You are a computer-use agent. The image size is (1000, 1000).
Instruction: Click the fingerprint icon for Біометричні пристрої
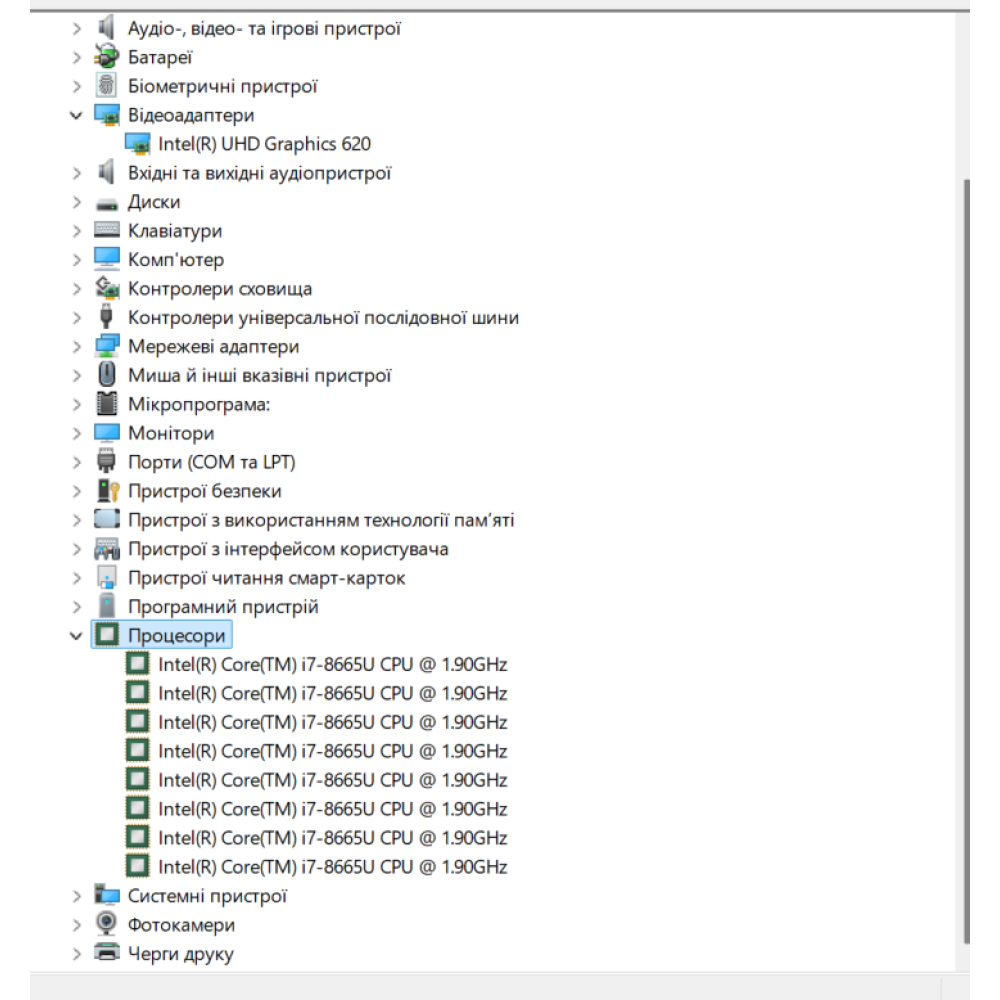(107, 87)
